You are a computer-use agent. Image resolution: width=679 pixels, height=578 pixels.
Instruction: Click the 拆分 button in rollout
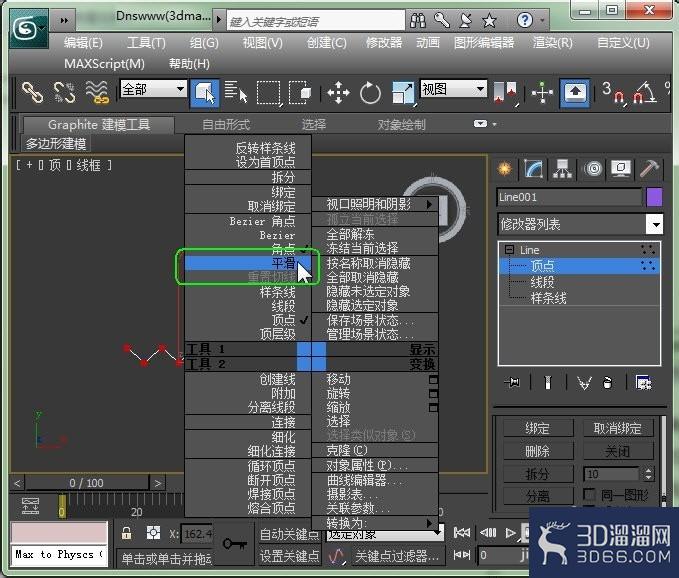(x=537, y=474)
